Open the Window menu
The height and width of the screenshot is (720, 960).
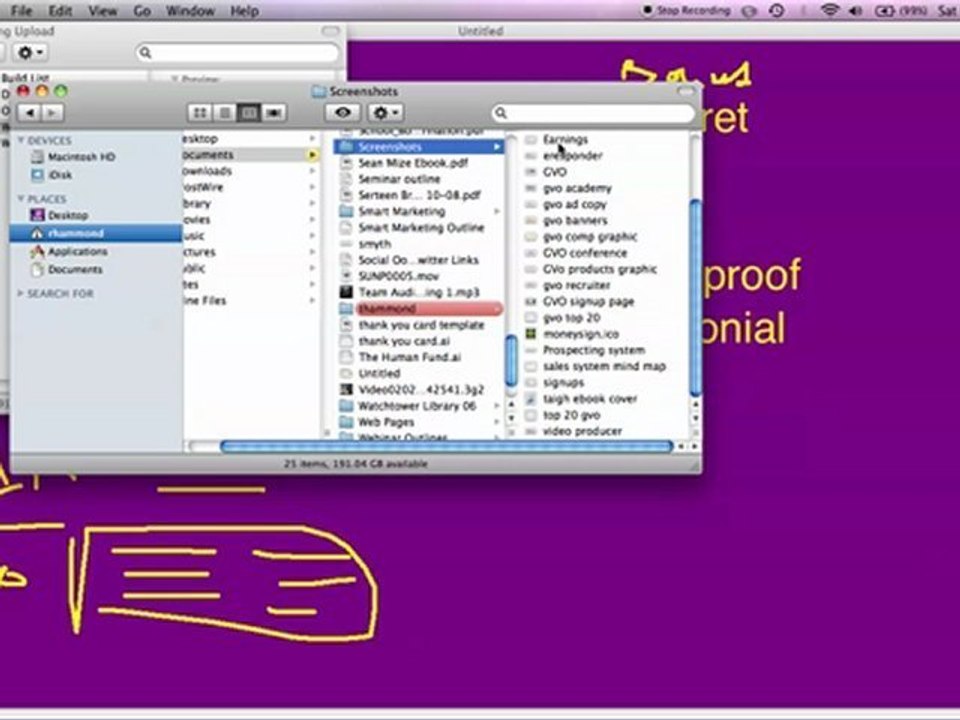pyautogui.click(x=190, y=10)
